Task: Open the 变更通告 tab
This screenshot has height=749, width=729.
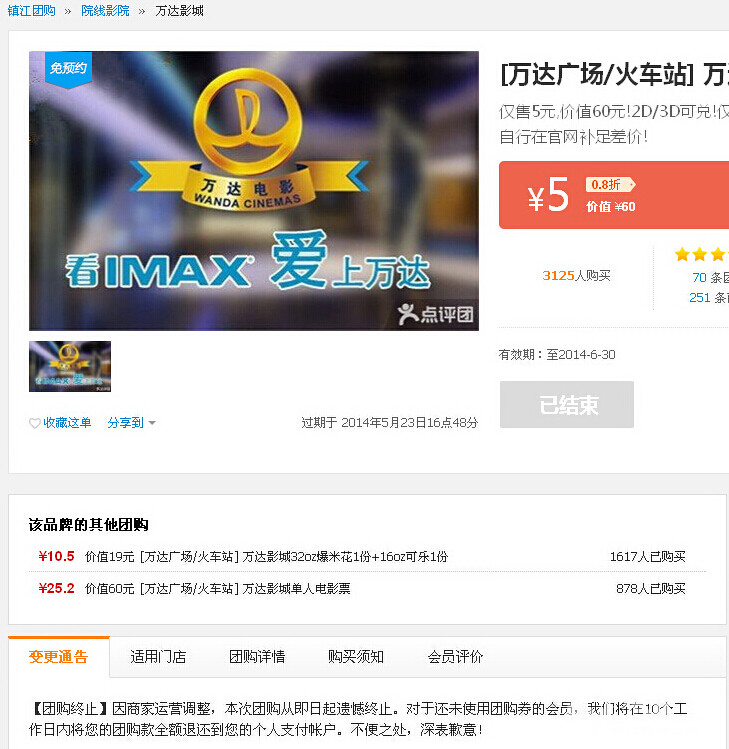Action: 58,657
